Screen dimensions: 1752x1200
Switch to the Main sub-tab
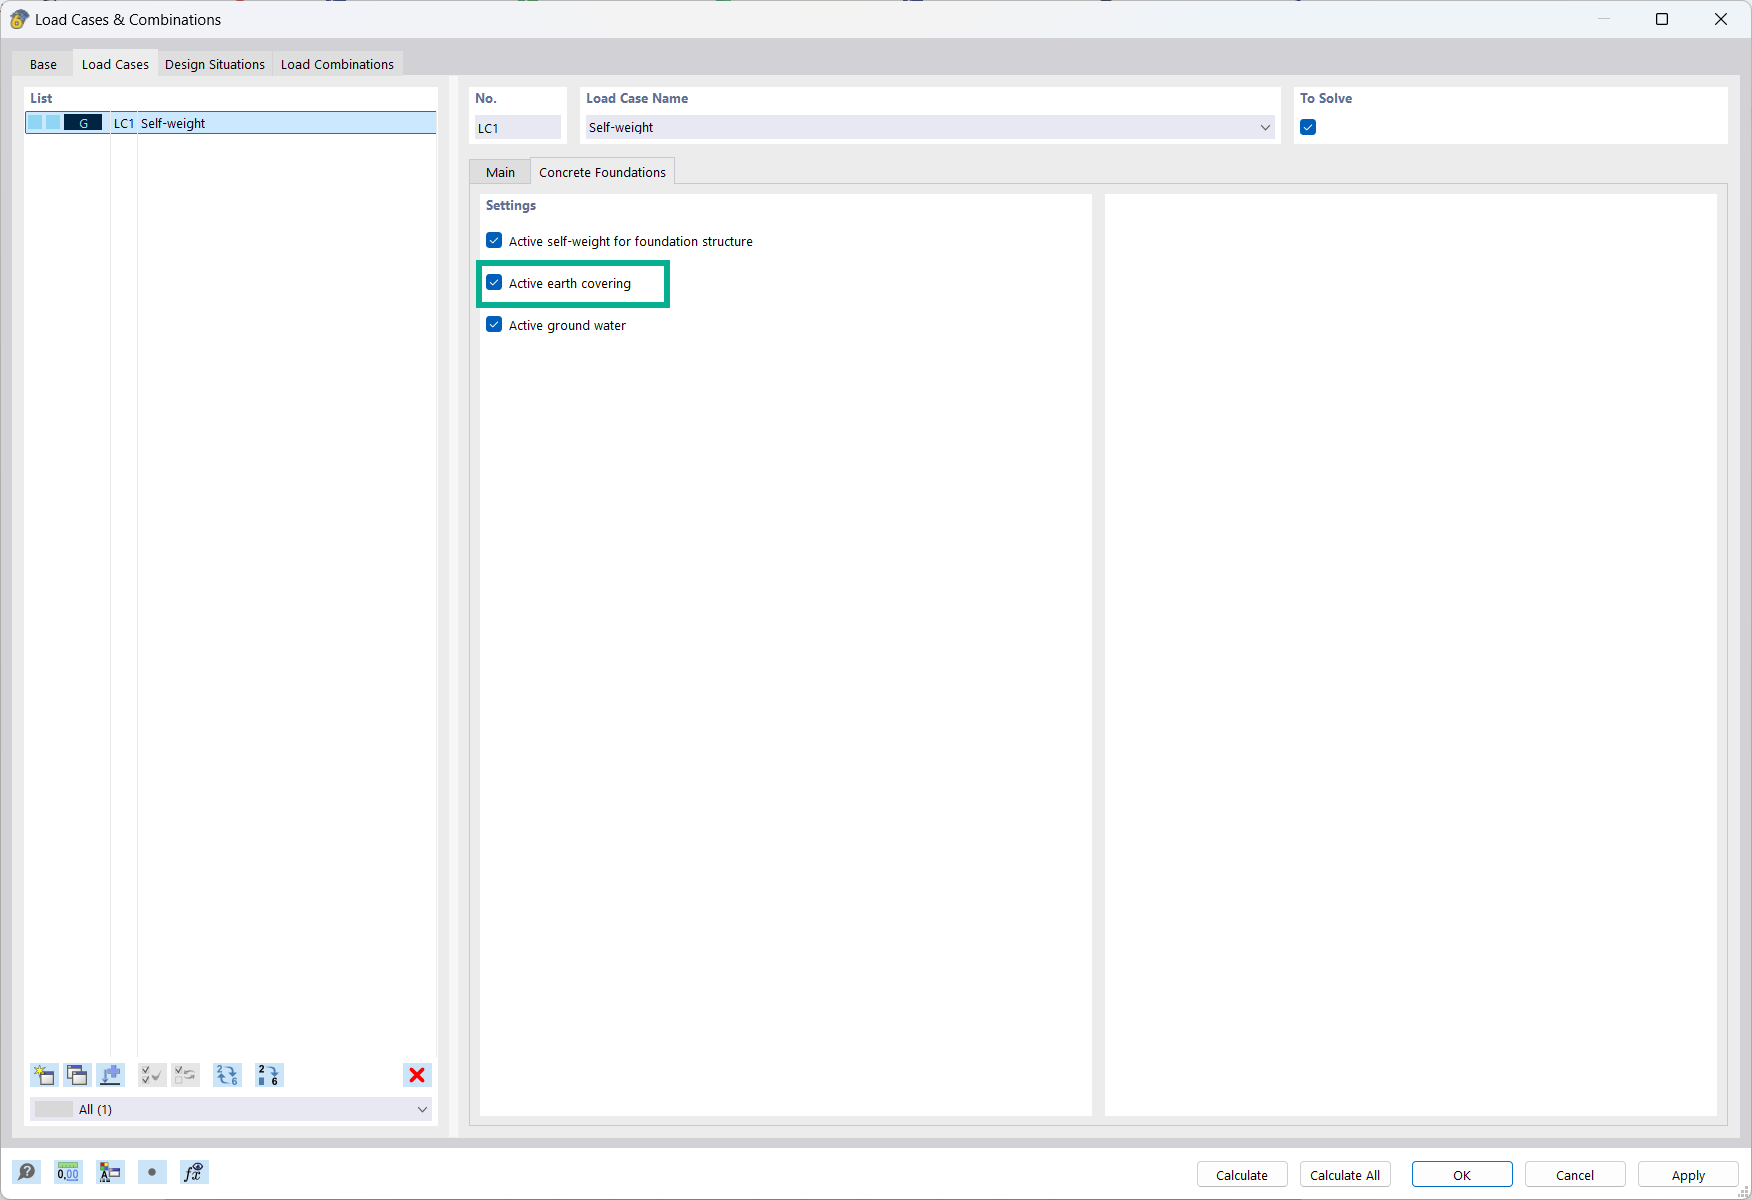pyautogui.click(x=500, y=172)
